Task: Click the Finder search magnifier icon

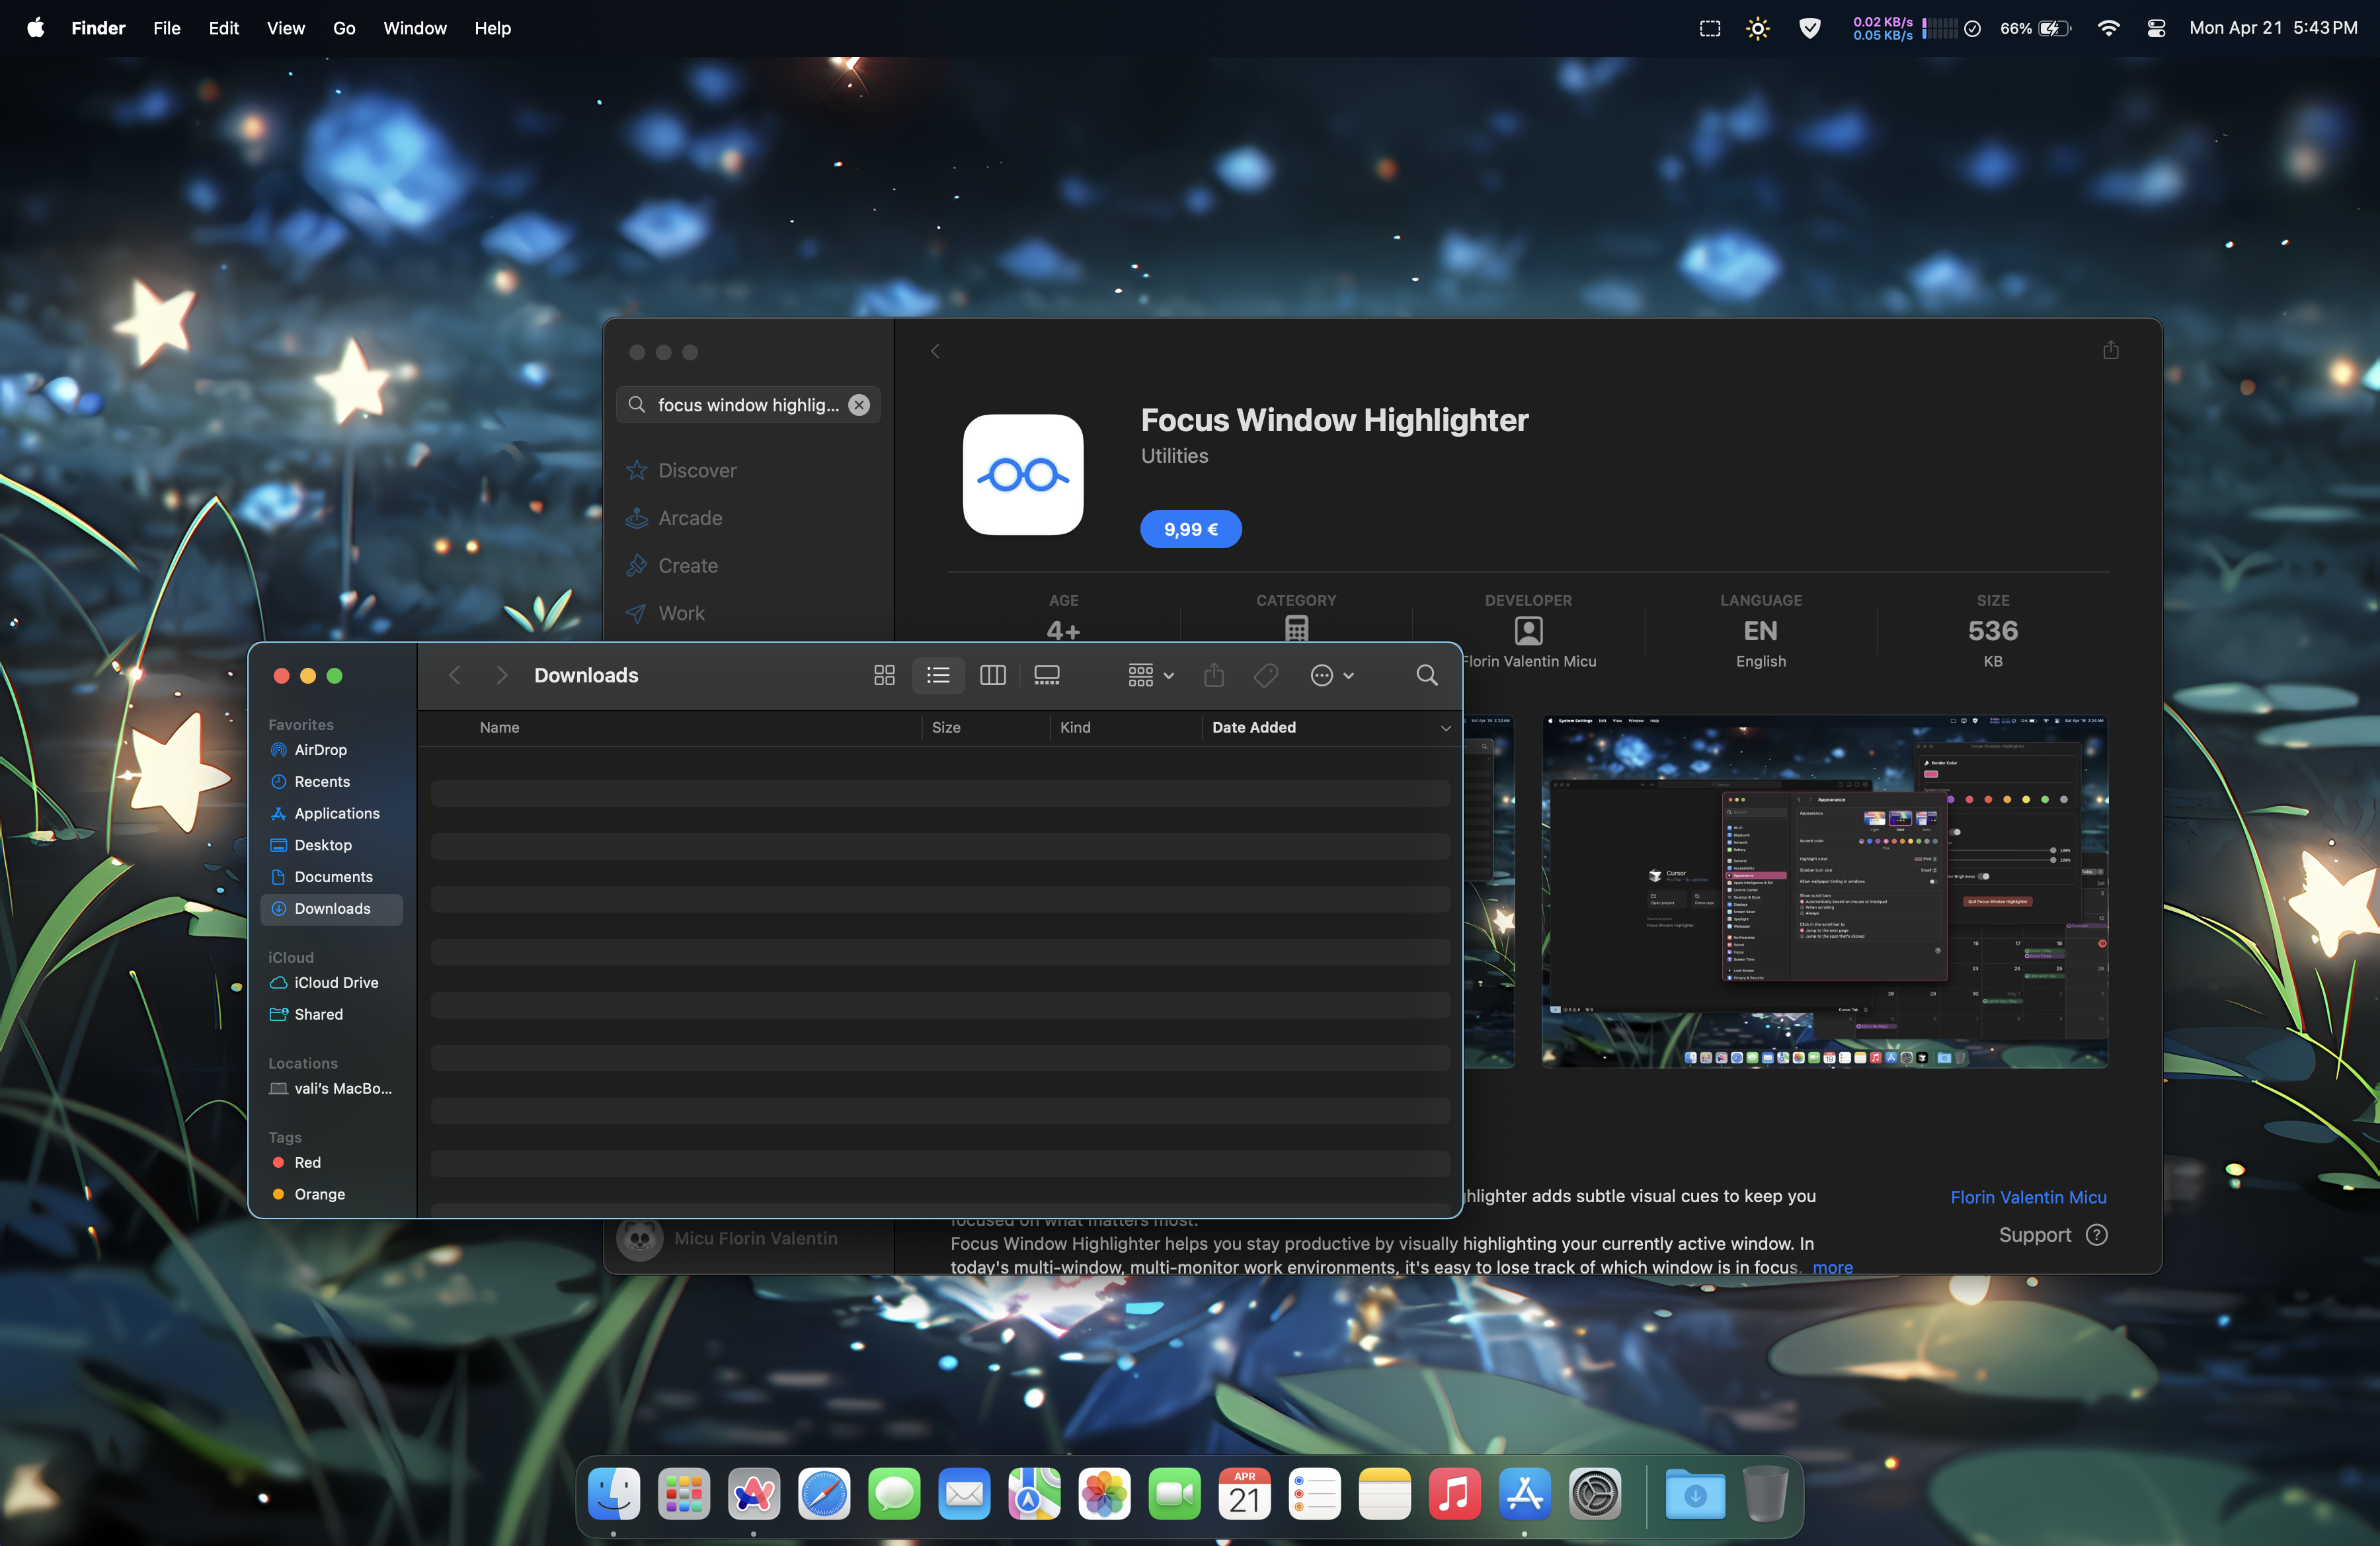Action: 1427,676
